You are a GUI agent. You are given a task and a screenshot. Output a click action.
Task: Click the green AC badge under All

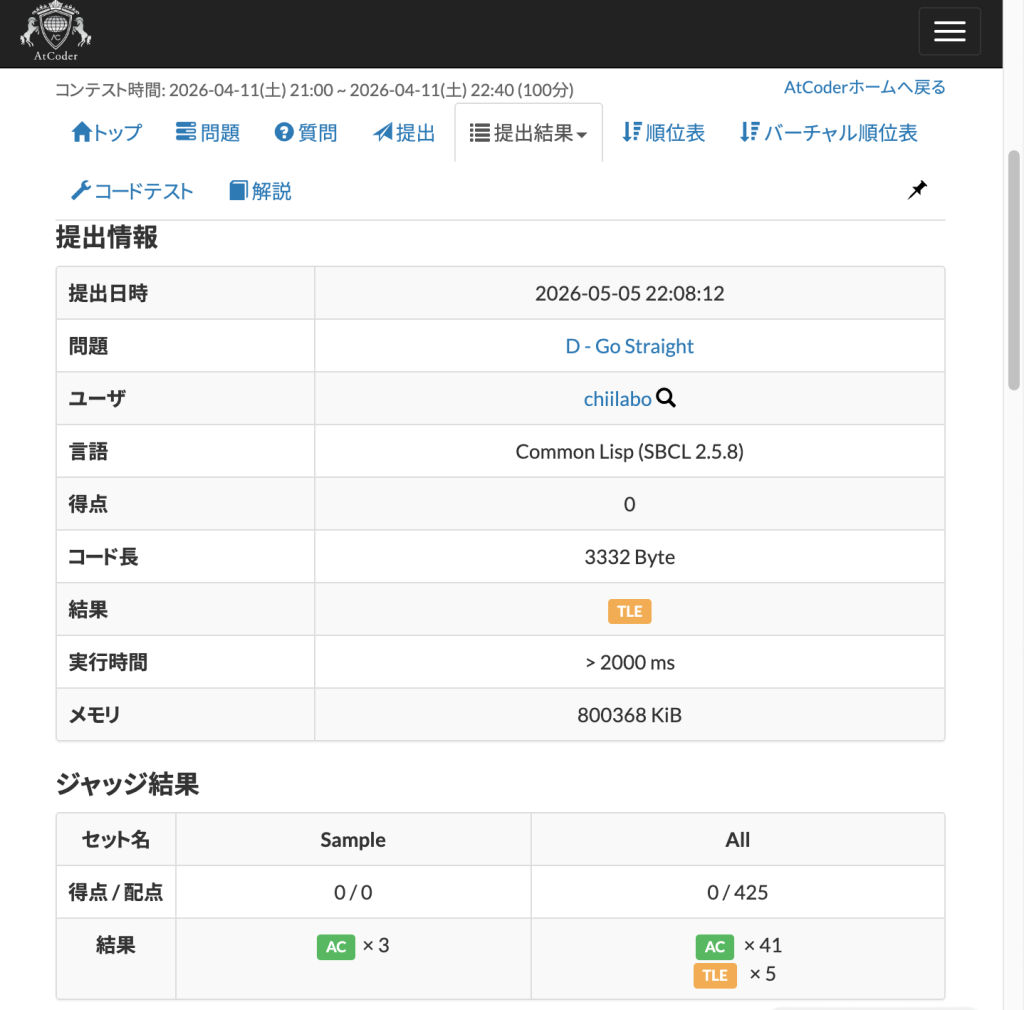point(714,947)
